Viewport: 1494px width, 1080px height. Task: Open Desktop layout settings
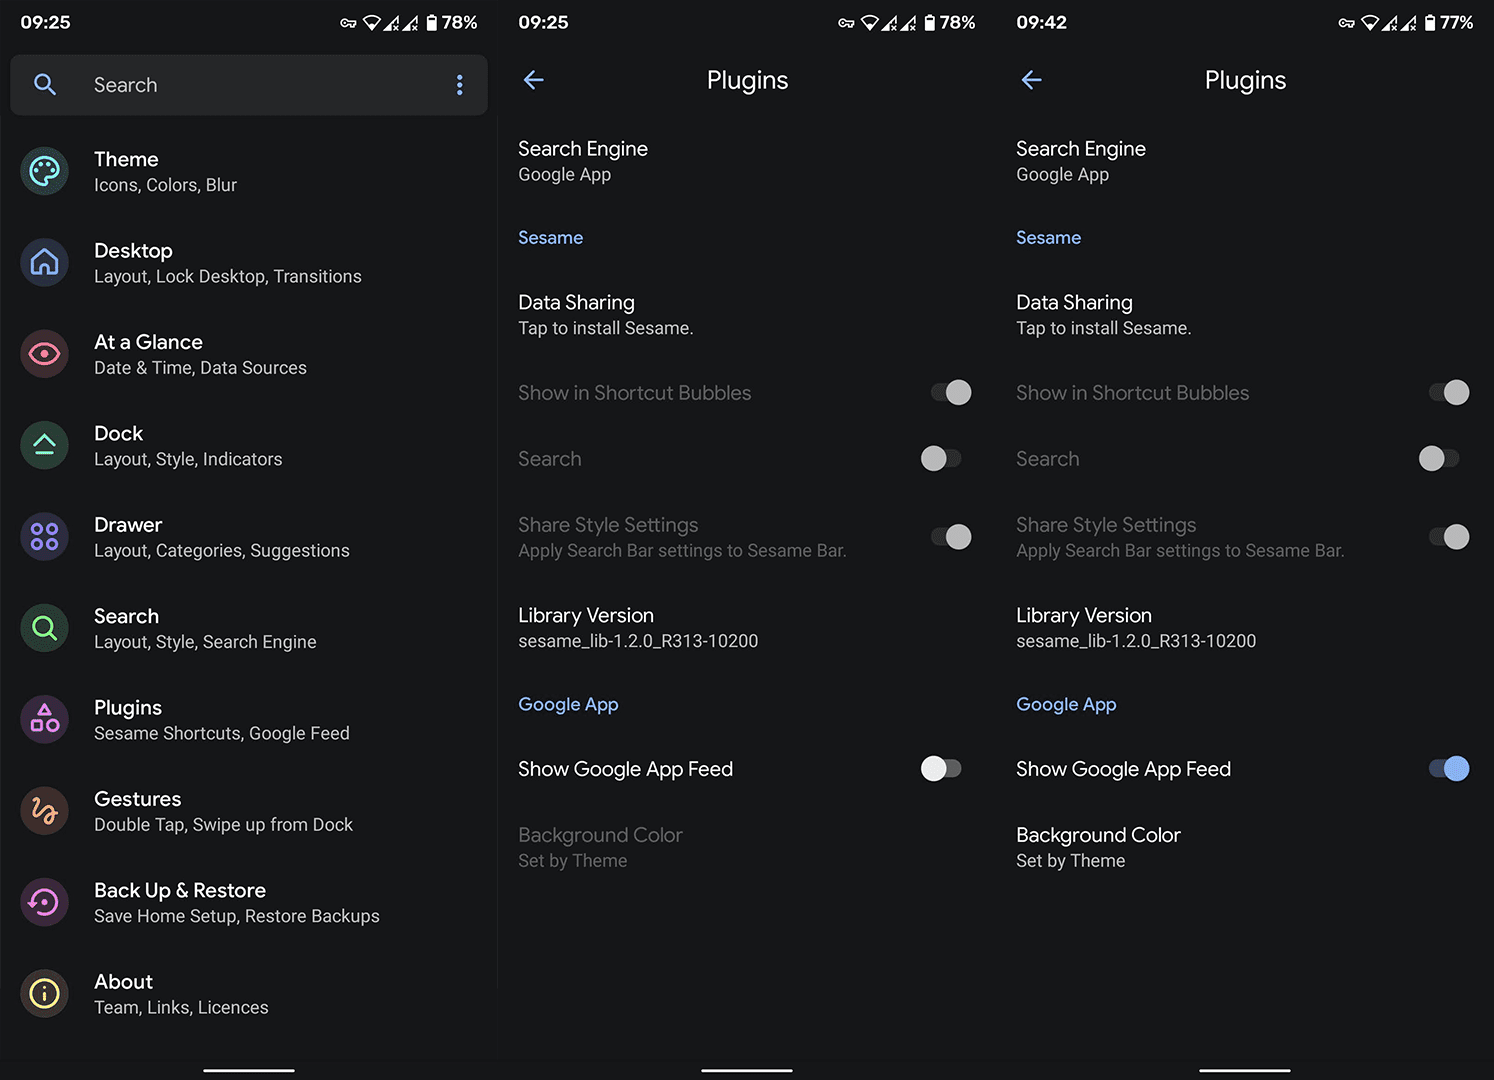[249, 263]
